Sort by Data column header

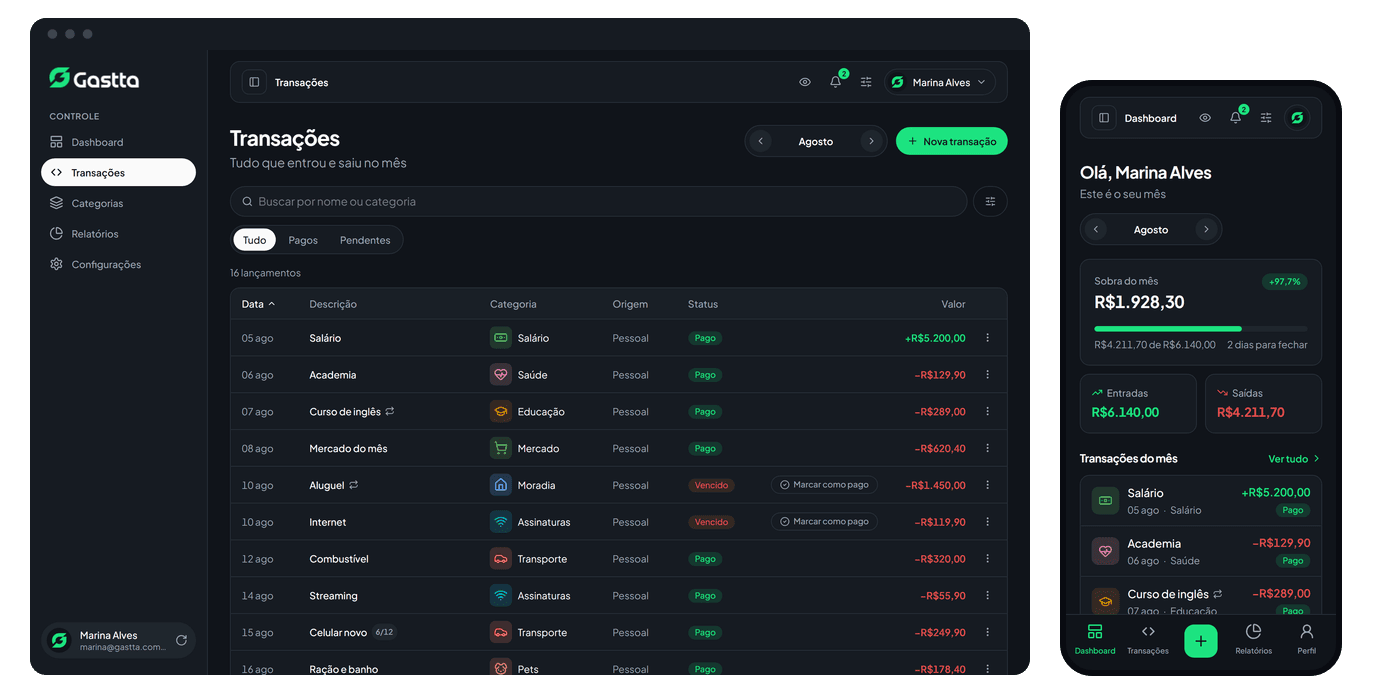tap(258, 304)
